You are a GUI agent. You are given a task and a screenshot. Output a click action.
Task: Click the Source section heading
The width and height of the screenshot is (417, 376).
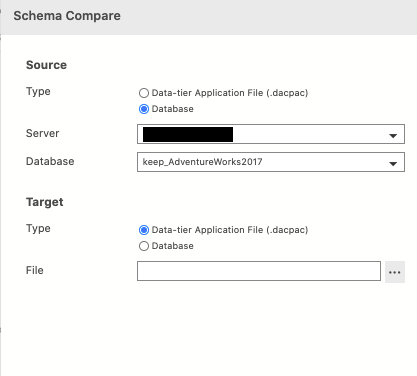(x=46, y=65)
